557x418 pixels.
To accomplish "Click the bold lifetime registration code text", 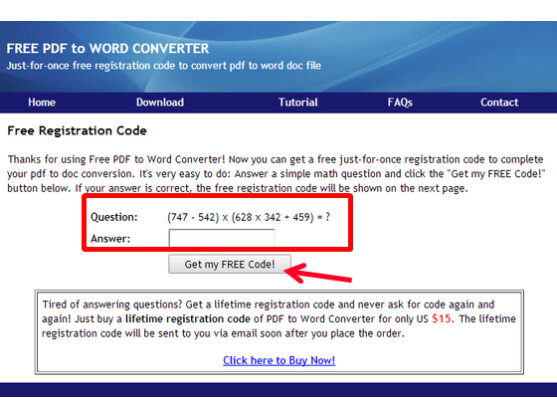I will click(x=188, y=319).
